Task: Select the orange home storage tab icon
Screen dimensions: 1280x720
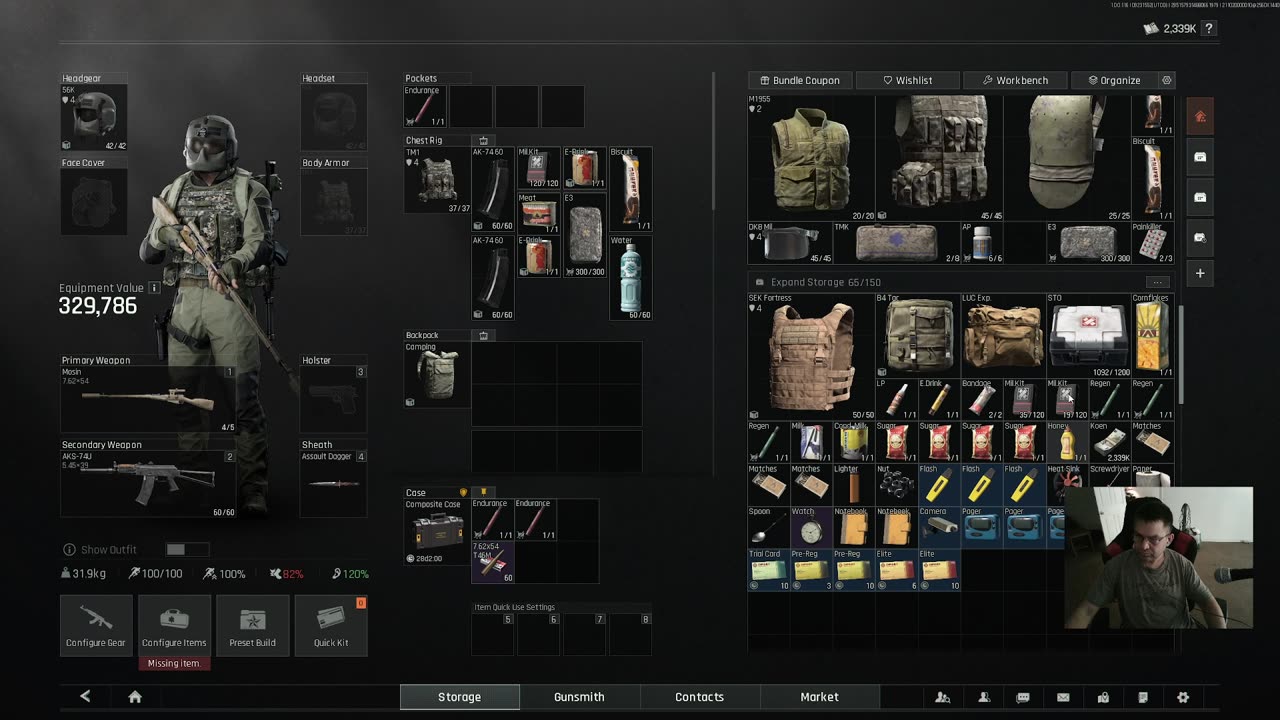Action: pyautogui.click(x=1200, y=117)
